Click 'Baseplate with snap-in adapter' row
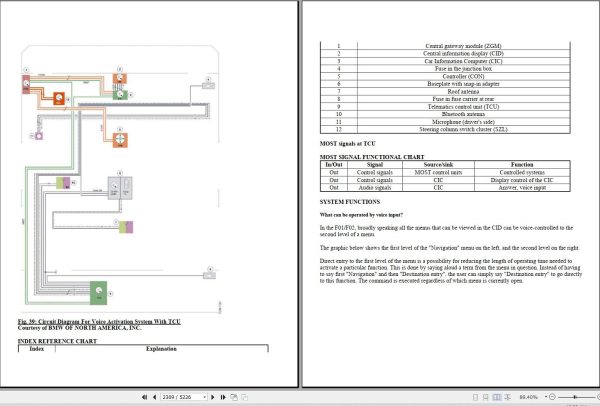Viewport: 600px width, 406px height. (x=445, y=84)
